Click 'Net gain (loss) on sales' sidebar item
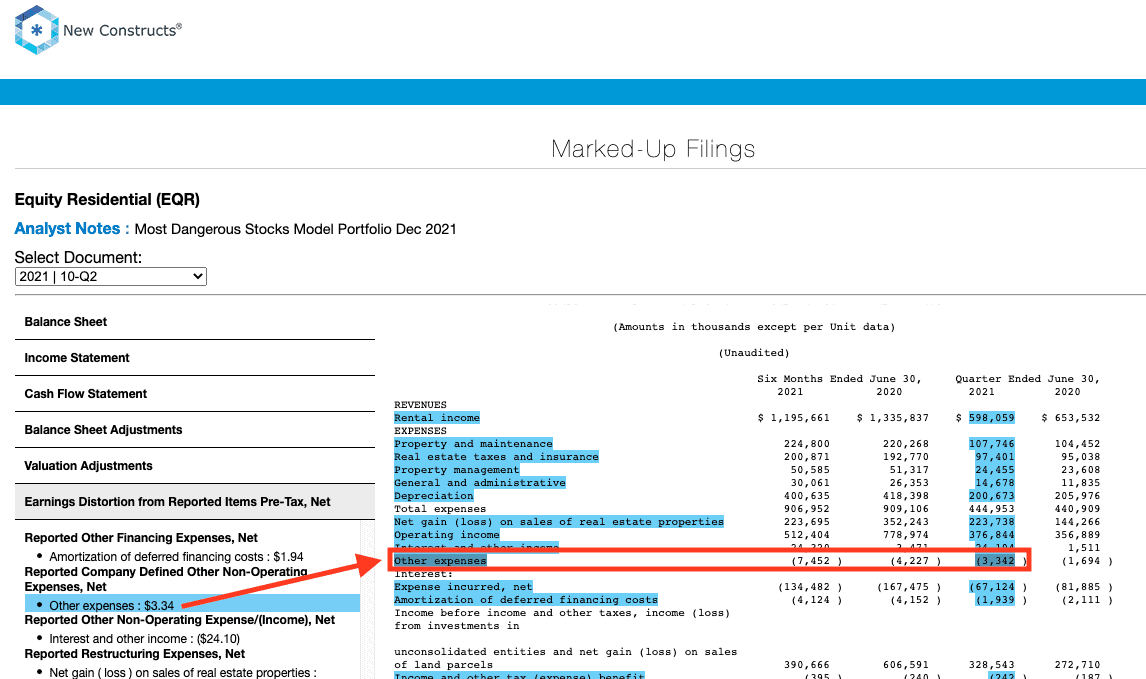 [183, 672]
